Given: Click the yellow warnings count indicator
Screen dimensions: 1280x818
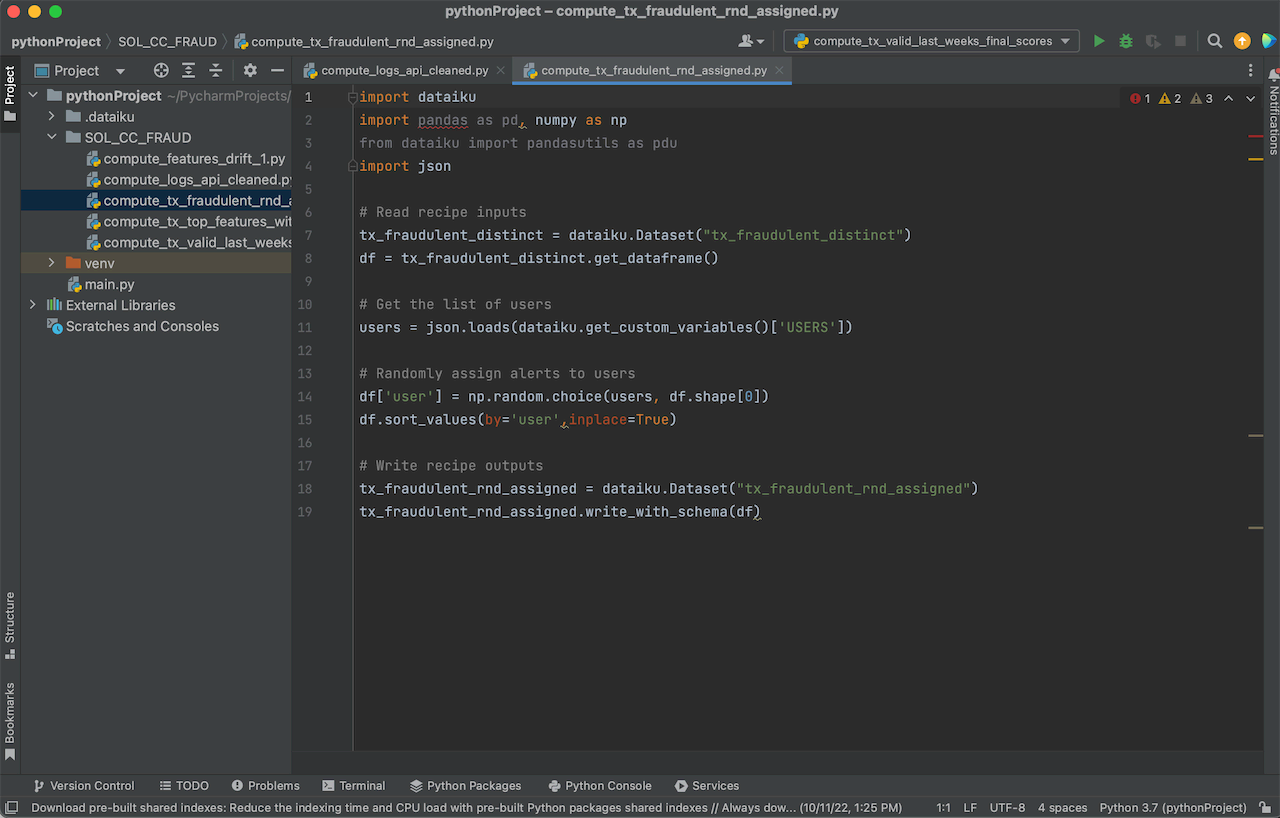Looking at the screenshot, I should tap(1170, 98).
